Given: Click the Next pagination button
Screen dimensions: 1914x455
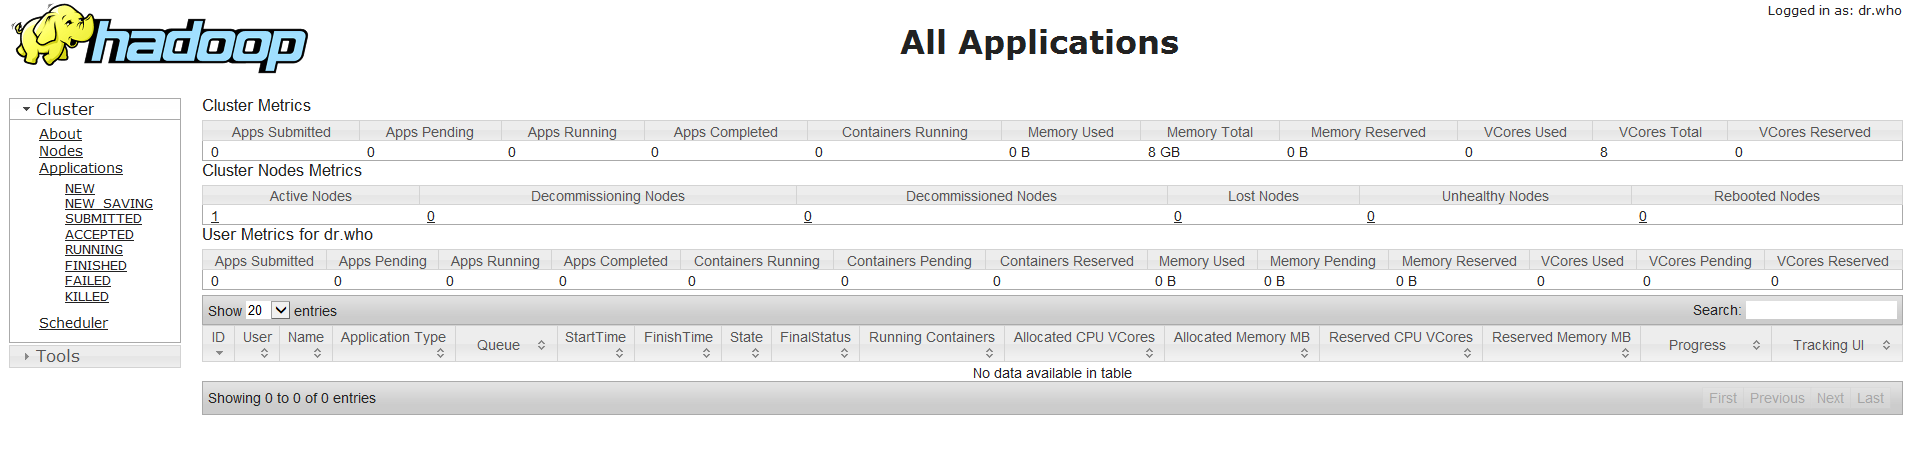Looking at the screenshot, I should pyautogui.click(x=1830, y=398).
